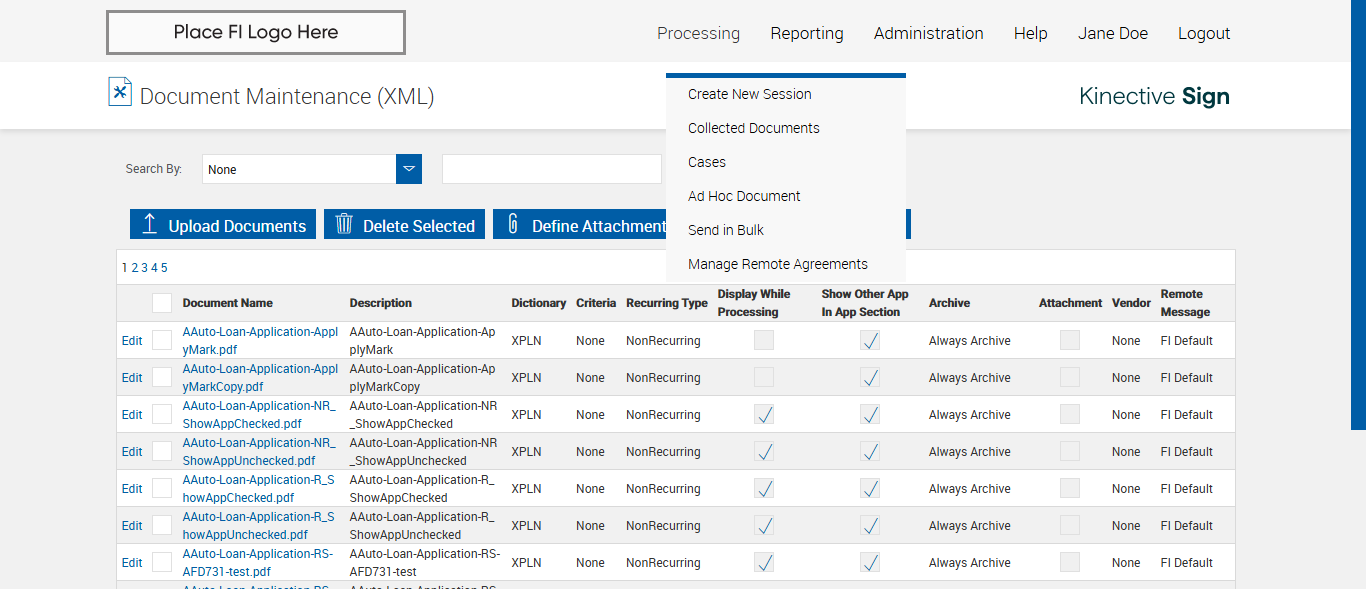Click the Document Maintenance page icon
The height and width of the screenshot is (589, 1366).
click(x=120, y=92)
